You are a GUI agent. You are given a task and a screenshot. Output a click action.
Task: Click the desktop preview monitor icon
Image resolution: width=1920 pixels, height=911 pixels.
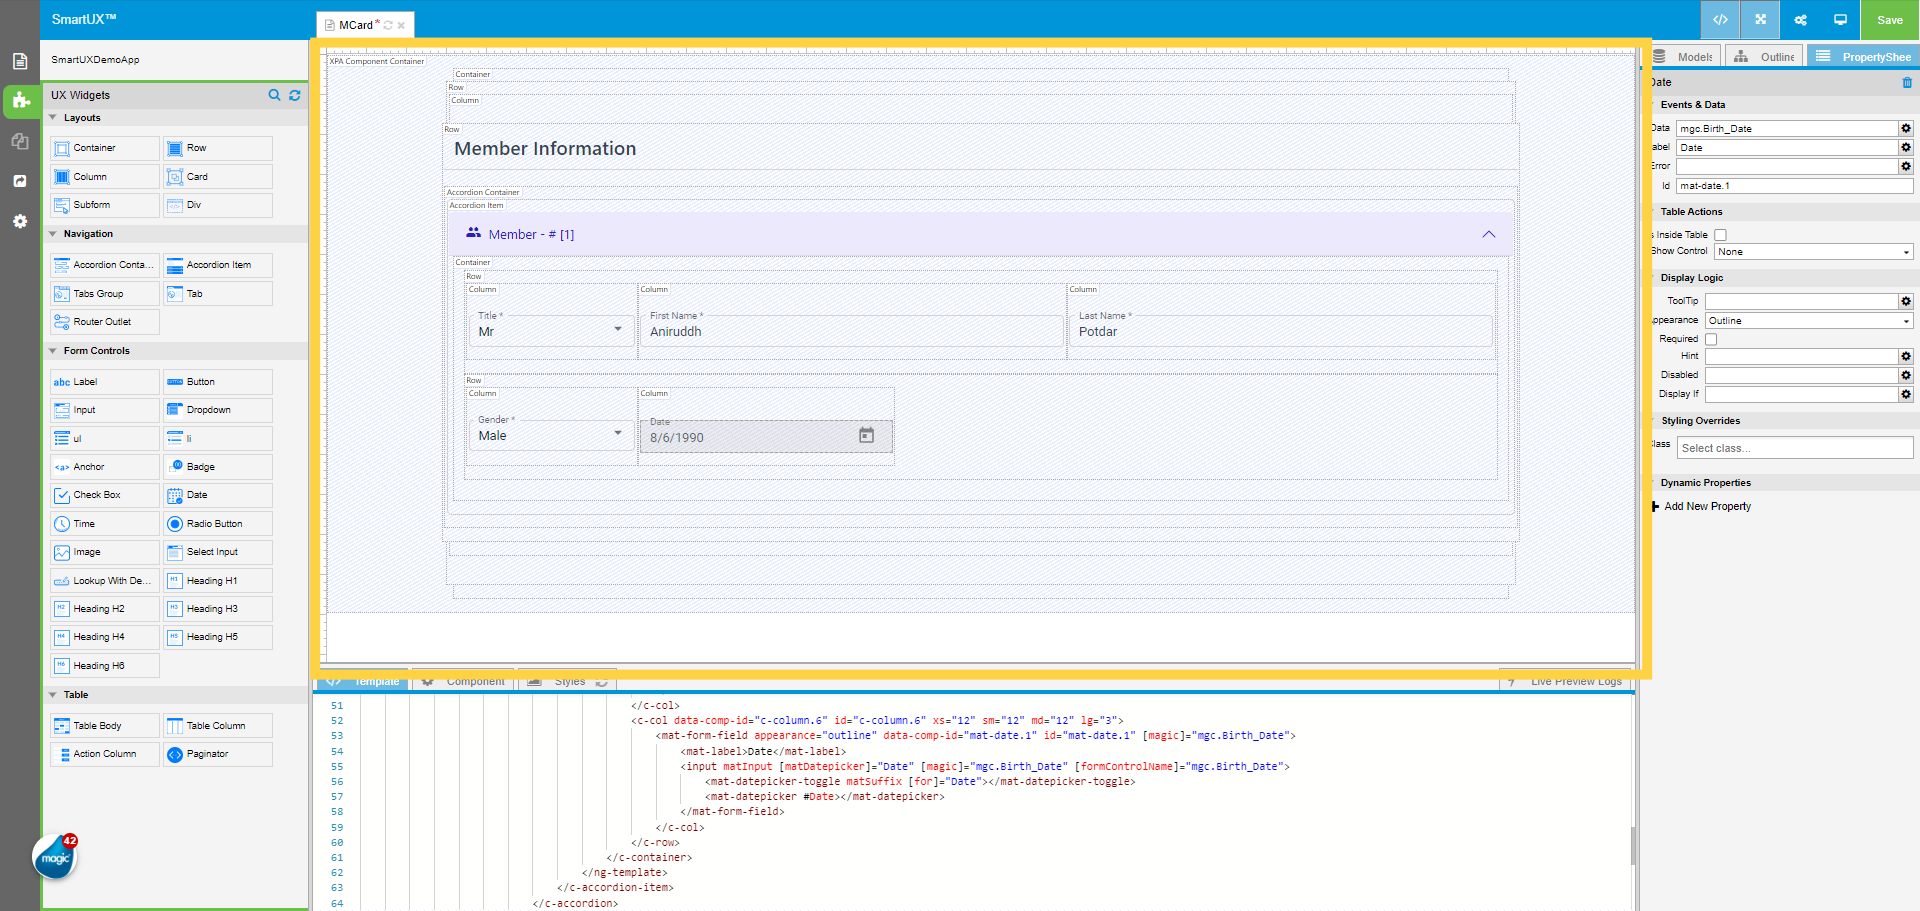point(1840,20)
